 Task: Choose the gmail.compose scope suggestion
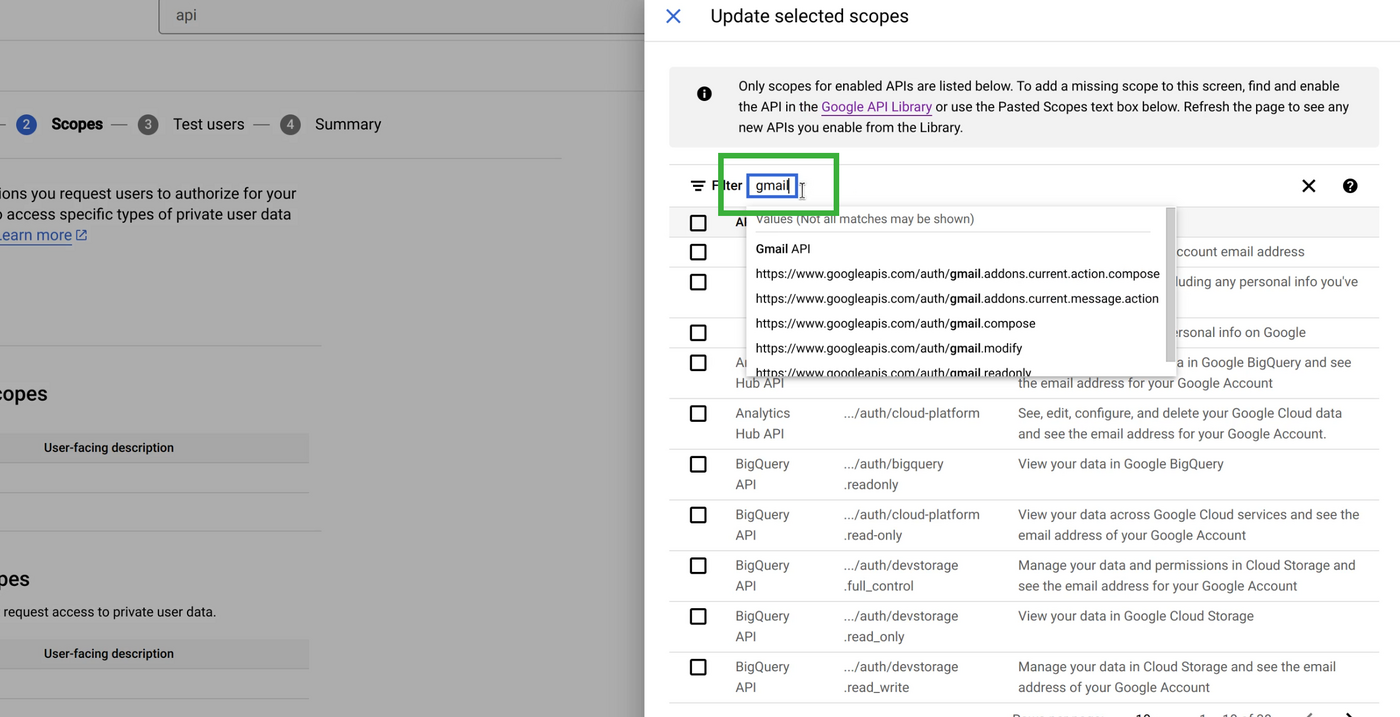coord(894,323)
